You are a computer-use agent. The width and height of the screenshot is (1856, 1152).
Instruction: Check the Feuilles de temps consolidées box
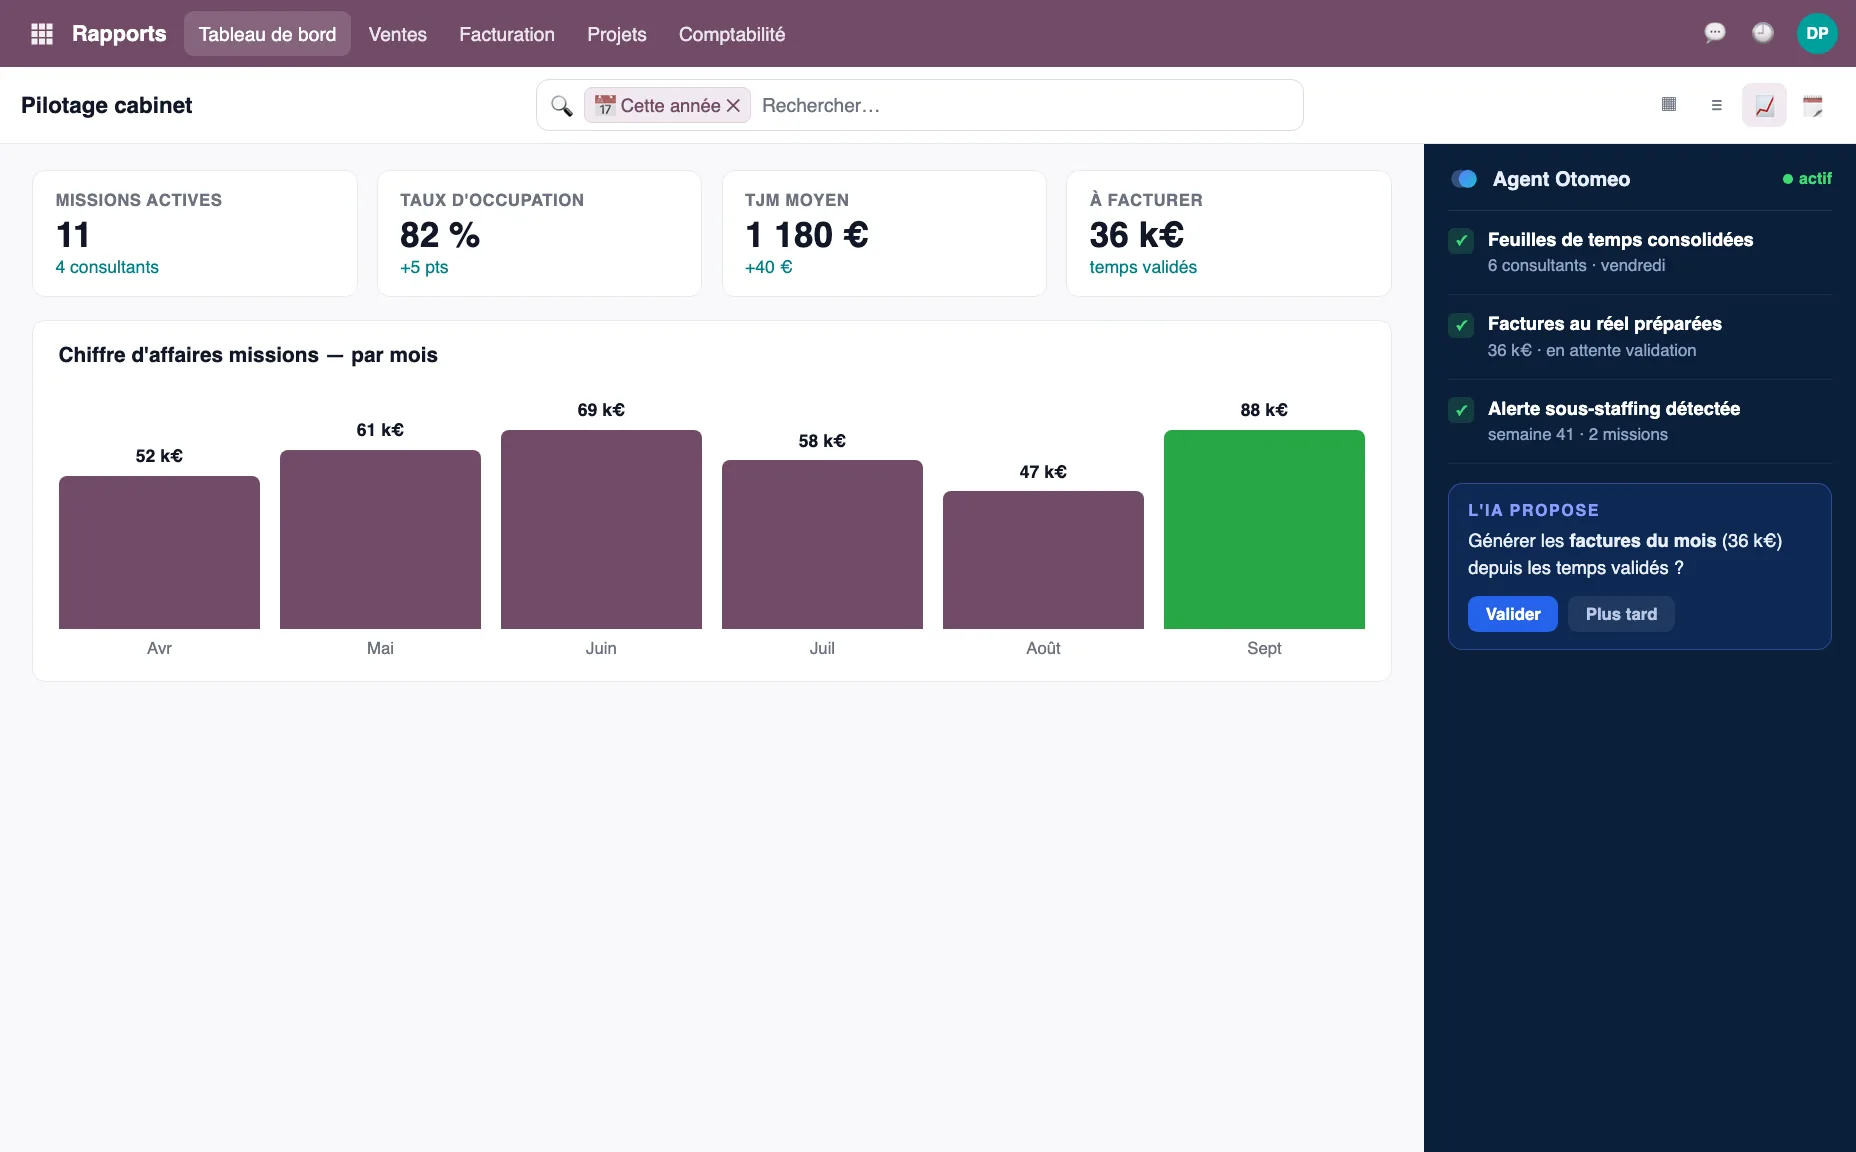1461,240
